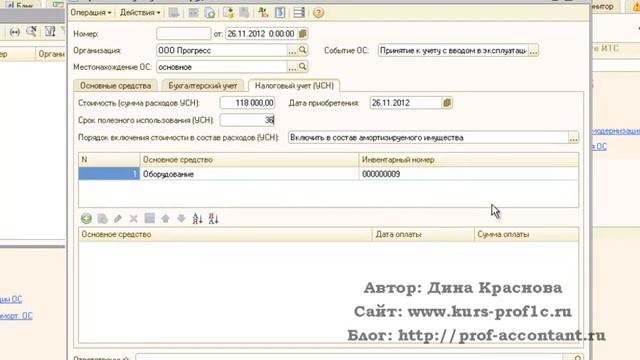640x360 pixels.
Task: Select the Оборудование cell in the table
Action: (249, 174)
